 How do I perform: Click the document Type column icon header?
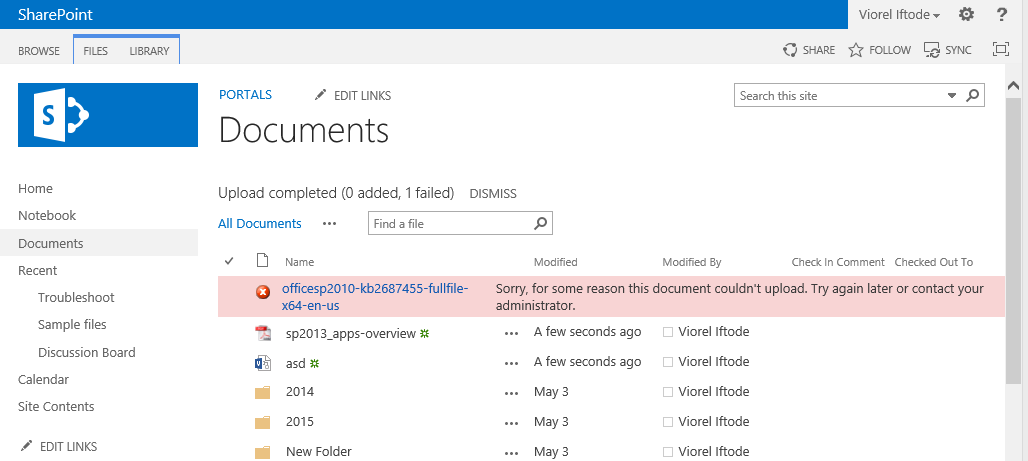[x=262, y=261]
